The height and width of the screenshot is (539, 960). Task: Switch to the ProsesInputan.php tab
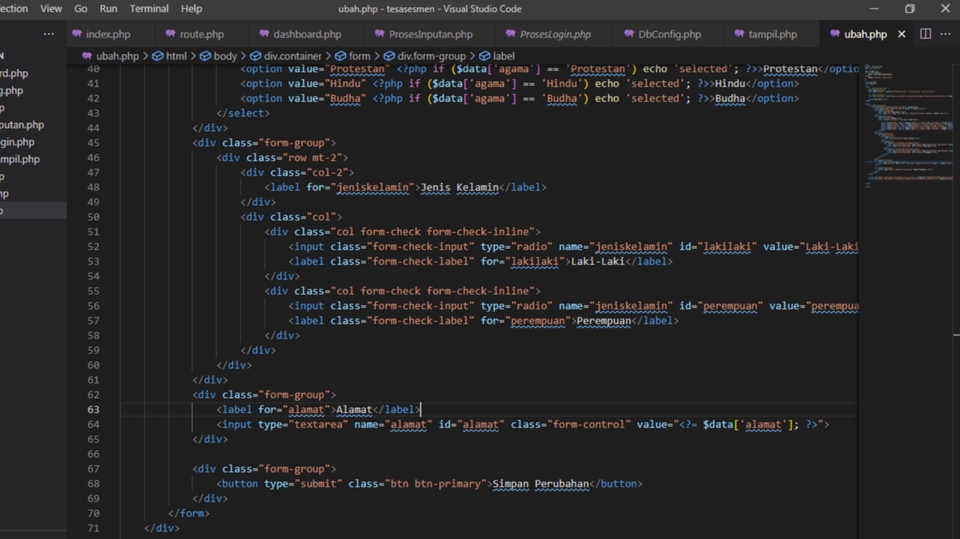point(430,34)
